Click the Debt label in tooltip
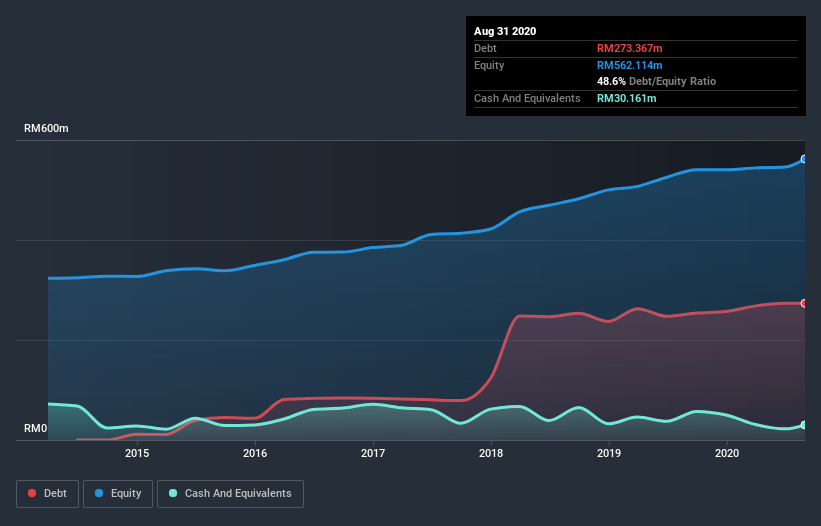Image resolution: width=821 pixels, height=526 pixels. pyautogui.click(x=485, y=48)
